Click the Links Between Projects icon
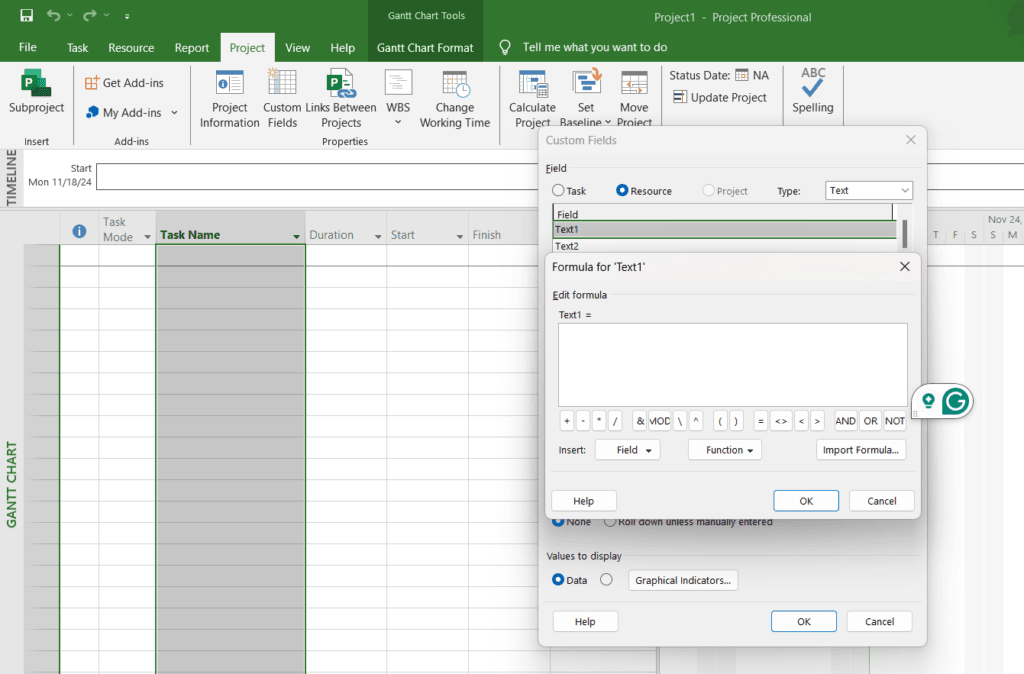Image resolution: width=1024 pixels, height=674 pixels. coord(341,97)
